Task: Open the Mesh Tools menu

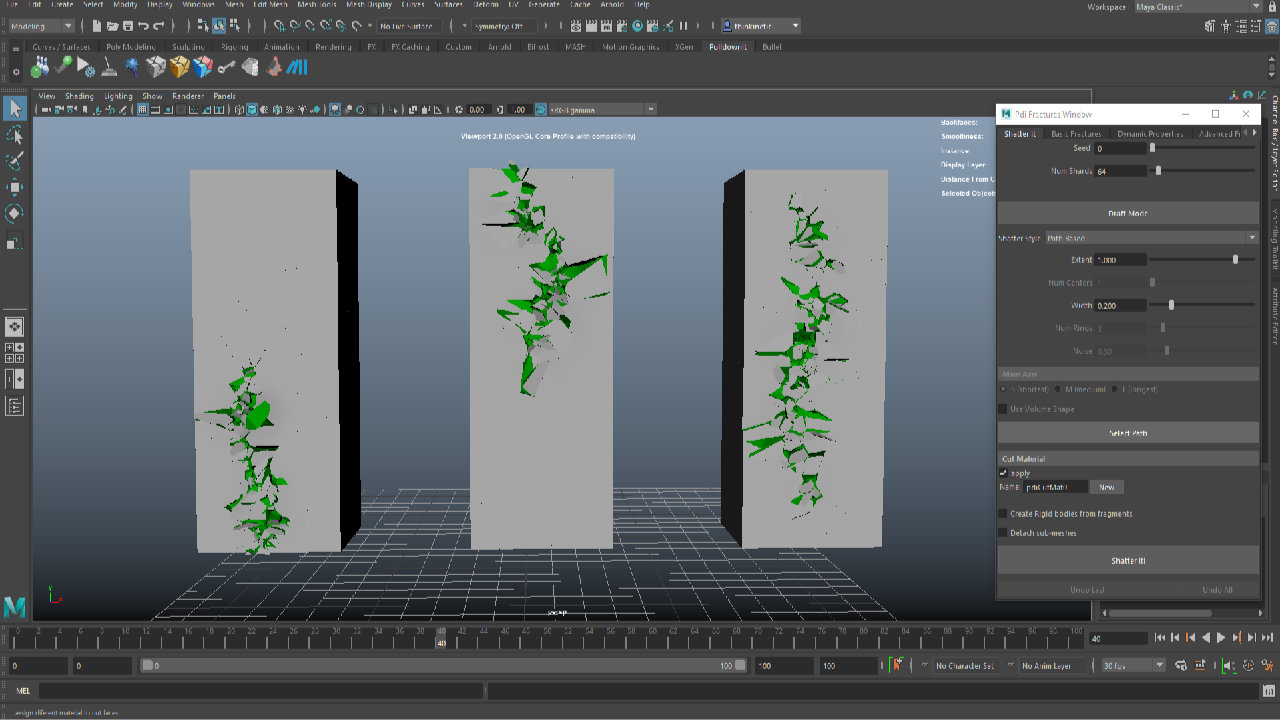Action: pos(318,5)
